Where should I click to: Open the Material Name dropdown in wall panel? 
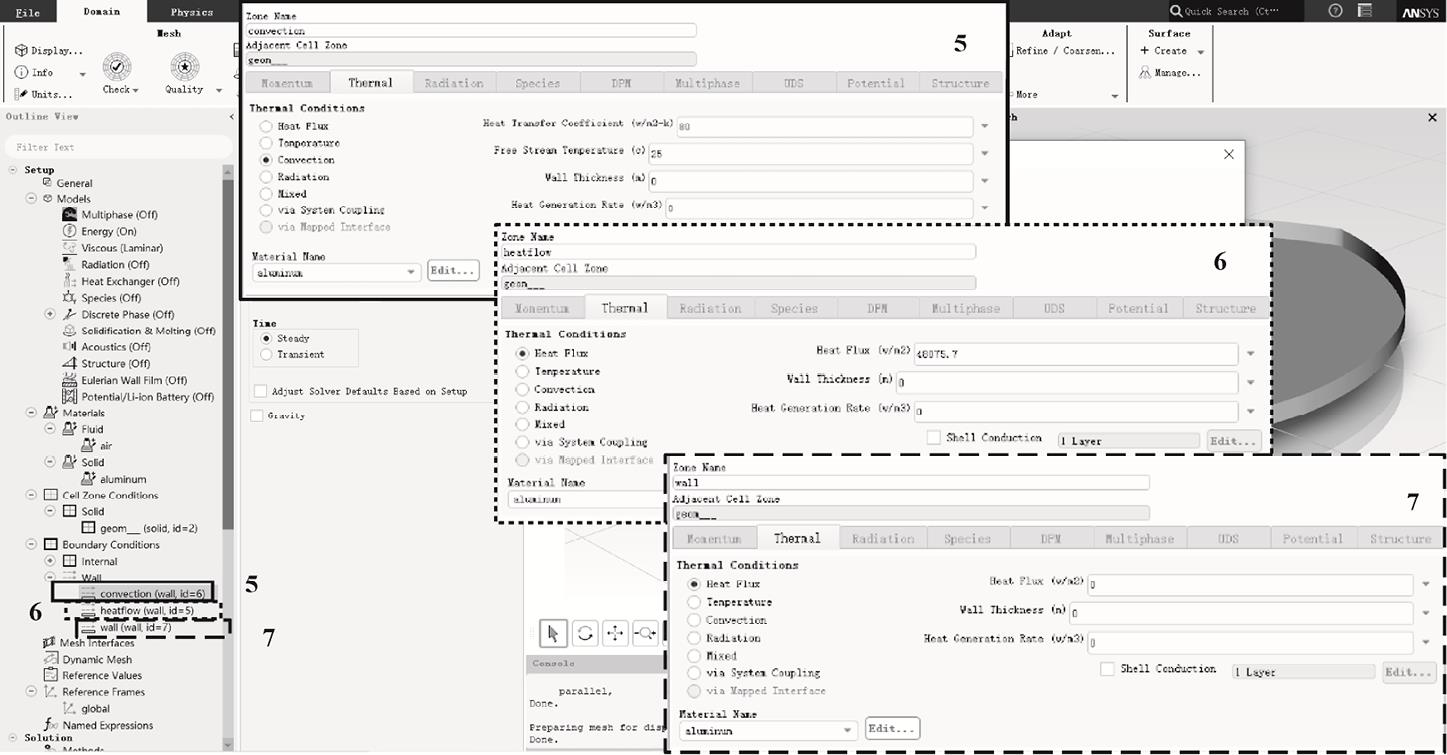click(848, 730)
